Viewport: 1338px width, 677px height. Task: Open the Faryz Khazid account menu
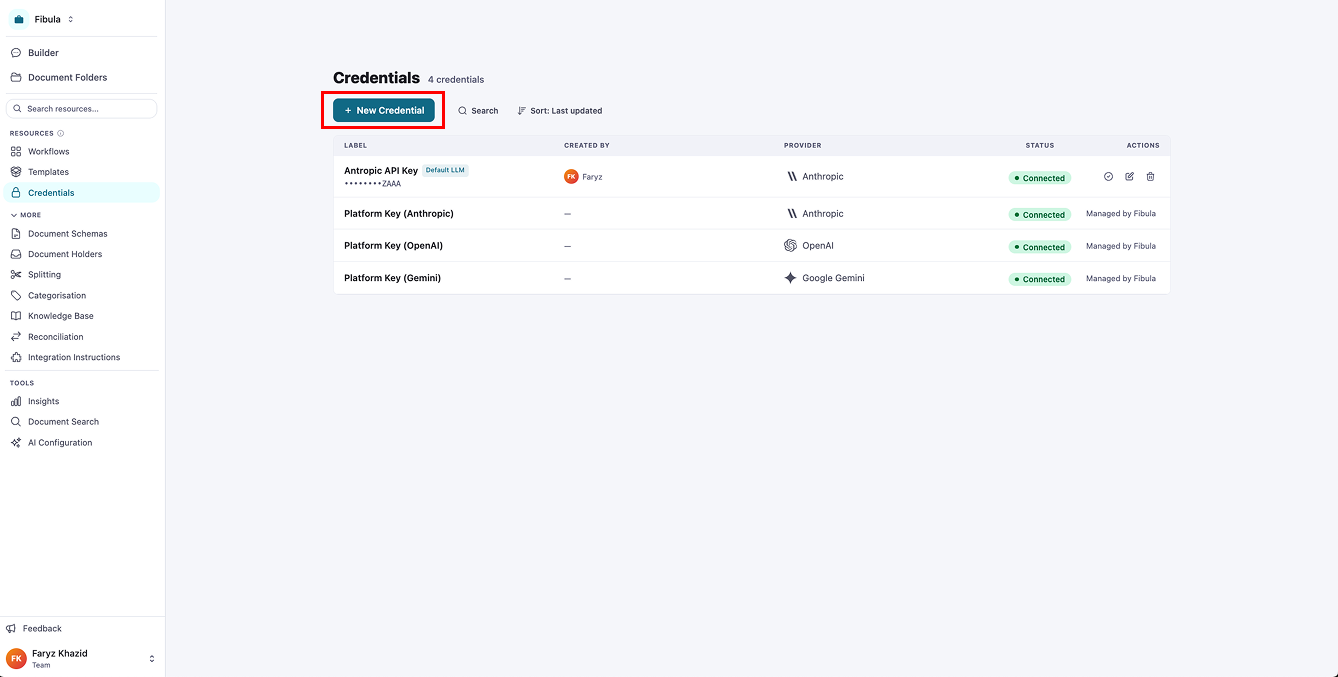click(81, 658)
